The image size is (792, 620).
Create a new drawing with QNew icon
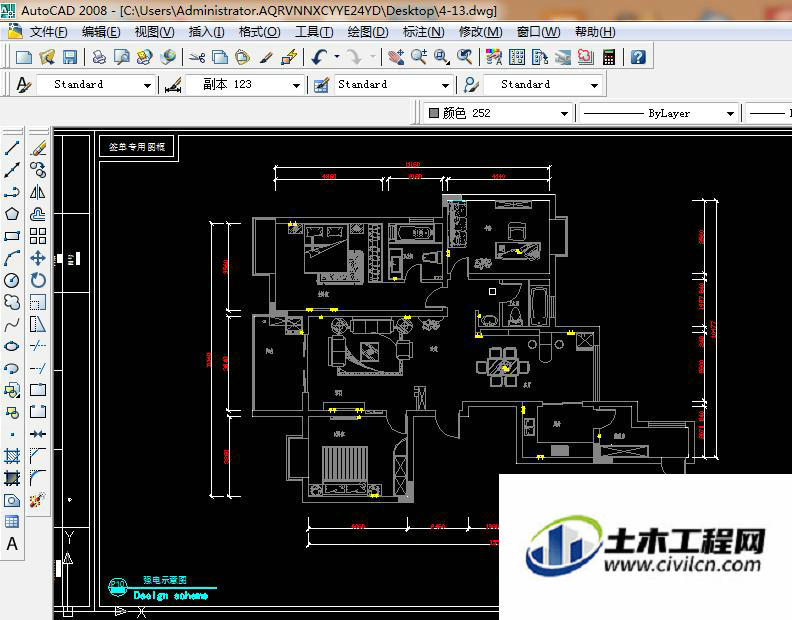[x=24, y=57]
